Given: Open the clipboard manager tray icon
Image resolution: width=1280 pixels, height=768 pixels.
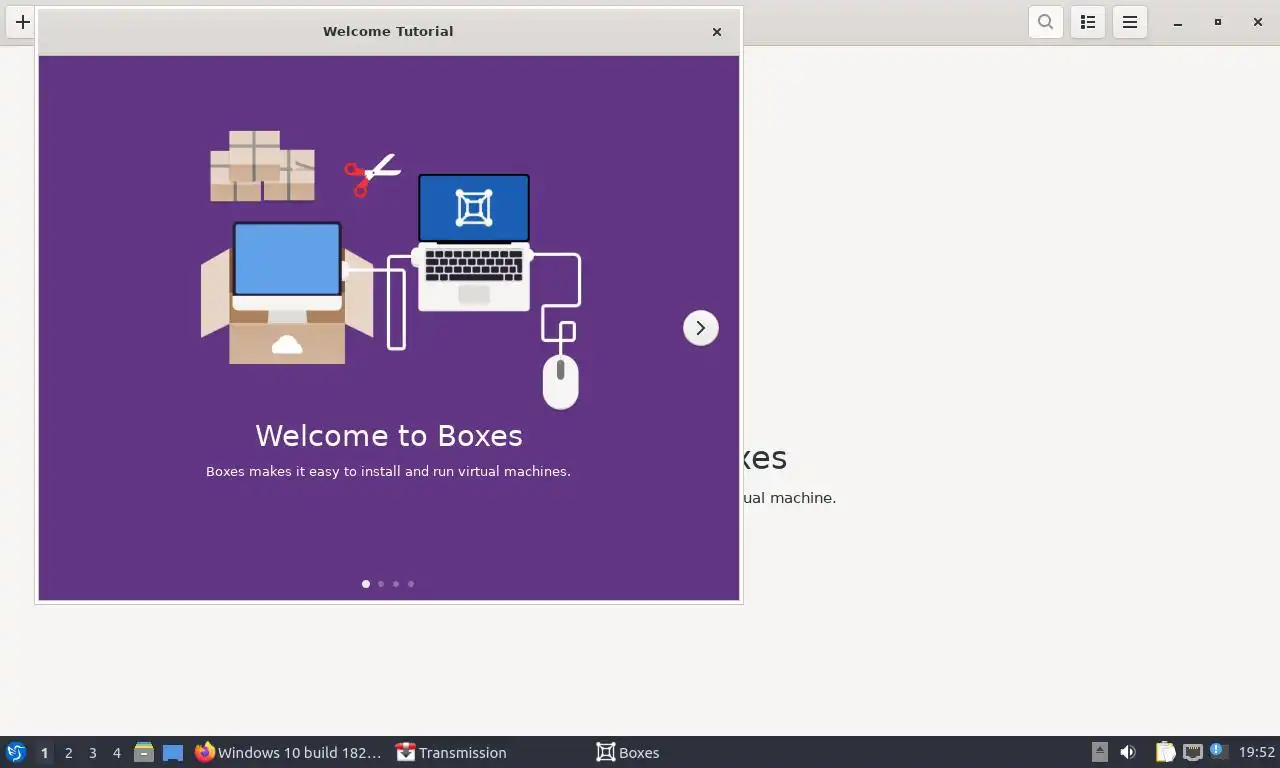Looking at the screenshot, I should pyautogui.click(x=1166, y=752).
